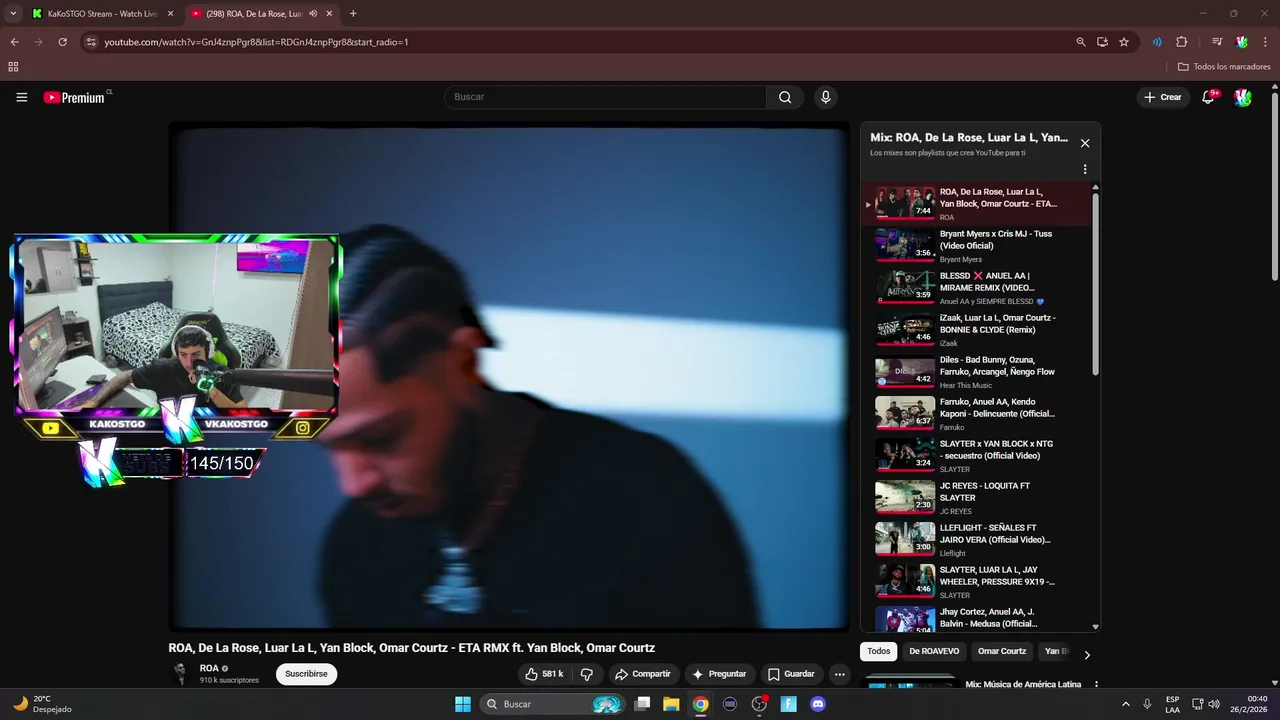Screen dimensions: 1280x720
Task: Open Discord from the taskbar
Action: [x=818, y=704]
